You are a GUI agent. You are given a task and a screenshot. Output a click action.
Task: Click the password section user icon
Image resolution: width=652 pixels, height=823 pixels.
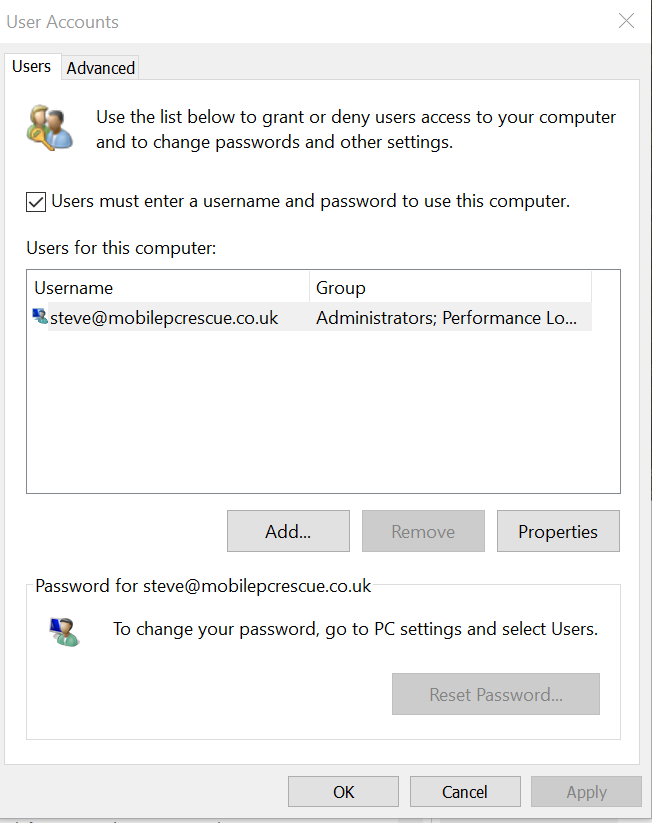65,632
